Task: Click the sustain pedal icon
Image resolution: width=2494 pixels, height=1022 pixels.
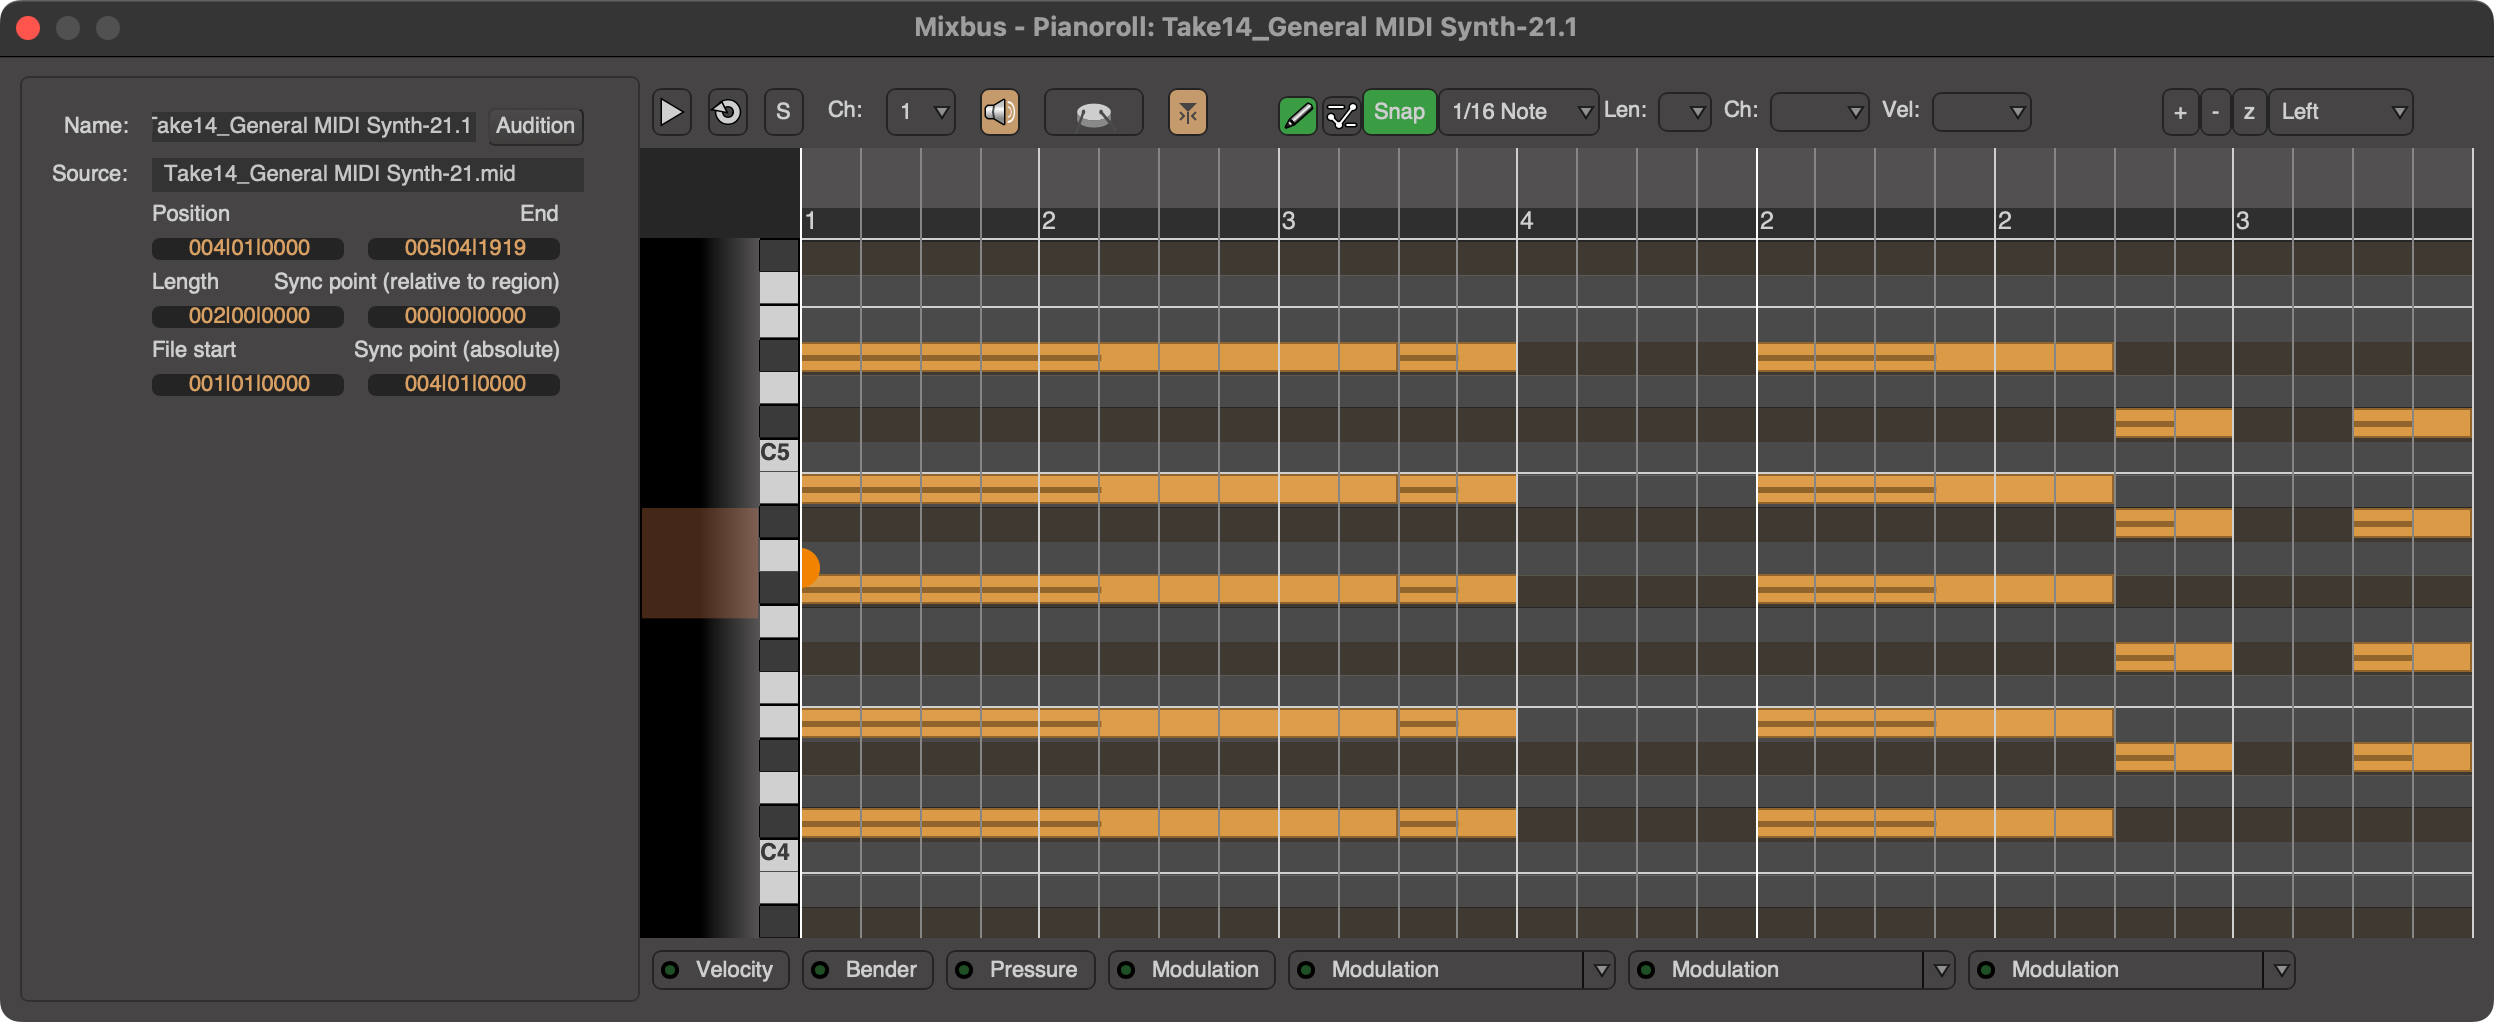Action: click(1092, 112)
